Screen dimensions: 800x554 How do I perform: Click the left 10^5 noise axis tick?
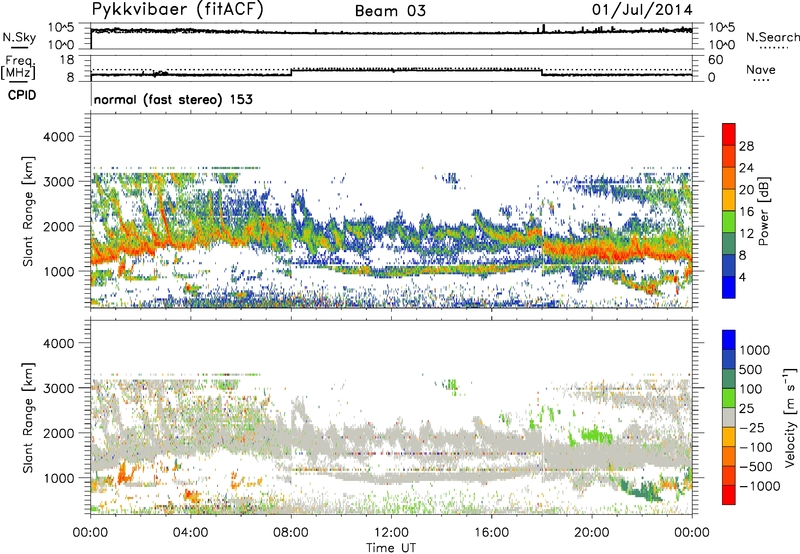61,28
